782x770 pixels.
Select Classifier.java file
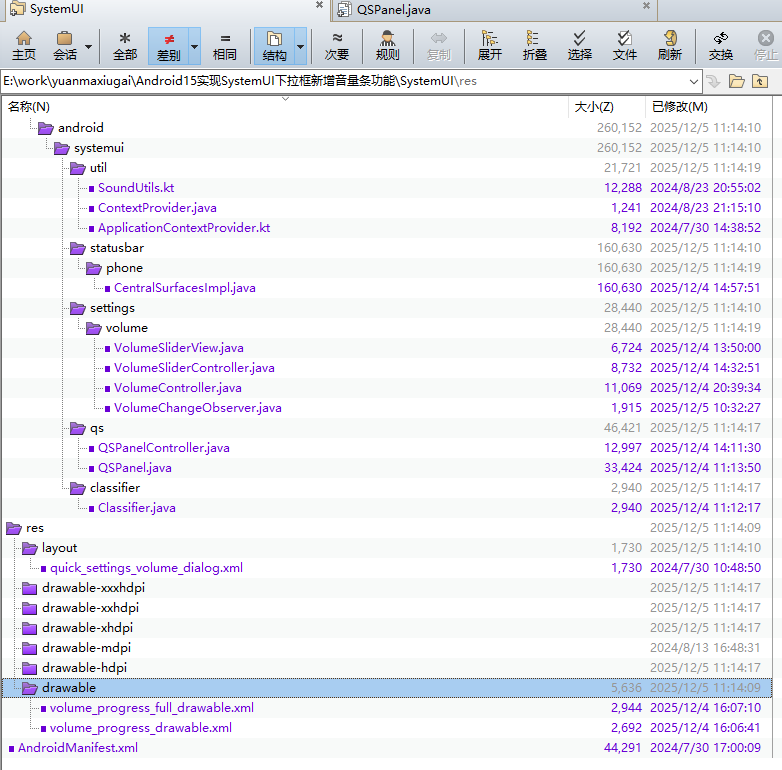click(x=137, y=508)
